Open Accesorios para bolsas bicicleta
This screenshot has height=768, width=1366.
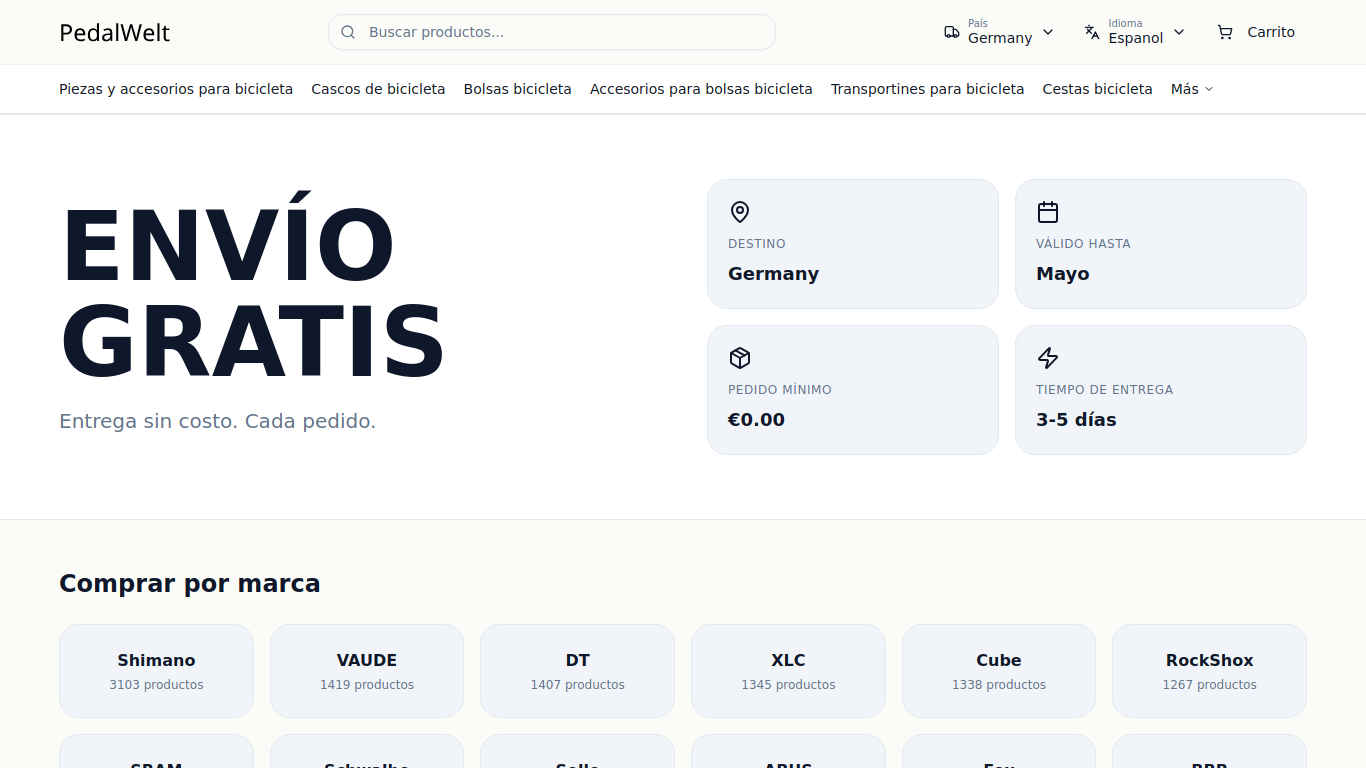click(x=701, y=89)
